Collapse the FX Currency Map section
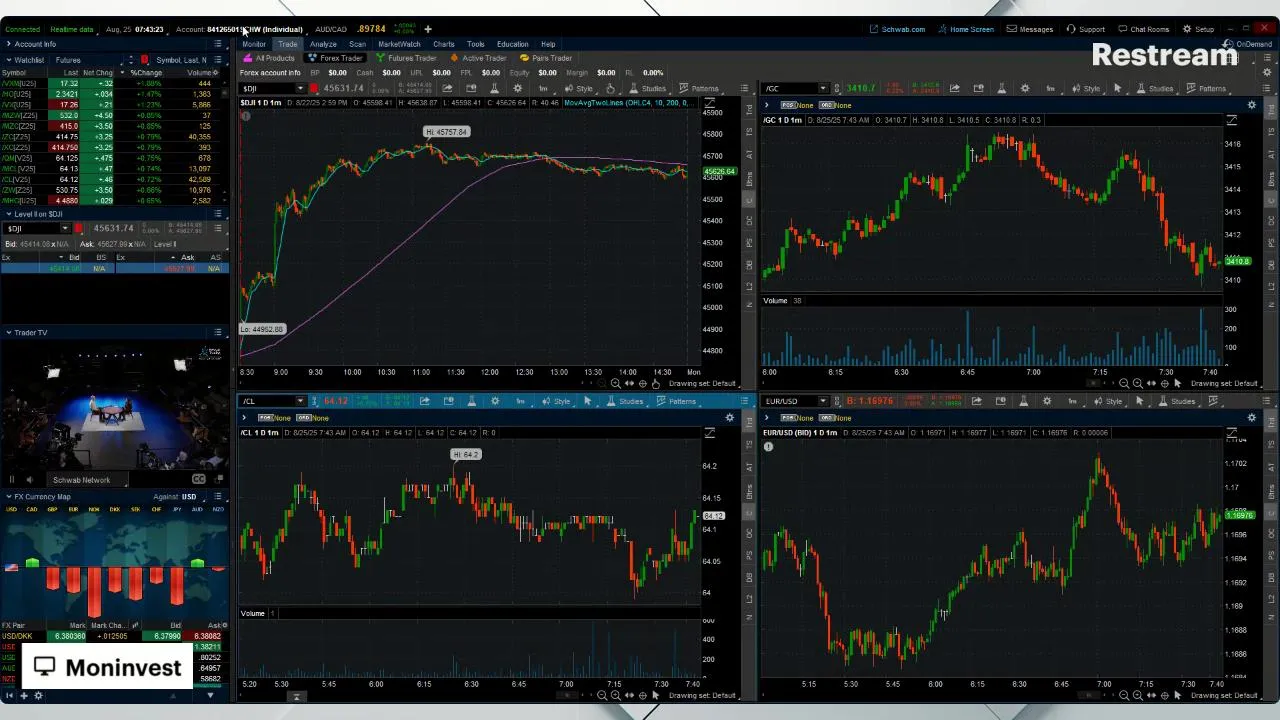The image size is (1280, 720). click(8, 496)
